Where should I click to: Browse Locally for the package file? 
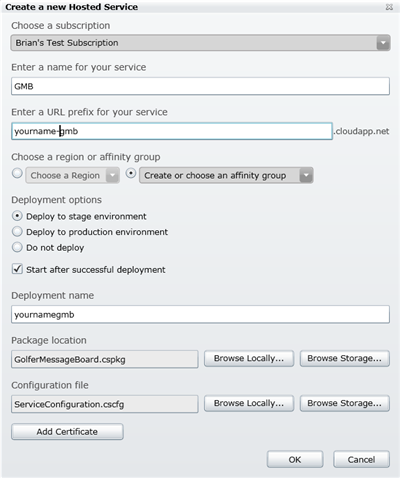pos(249,358)
